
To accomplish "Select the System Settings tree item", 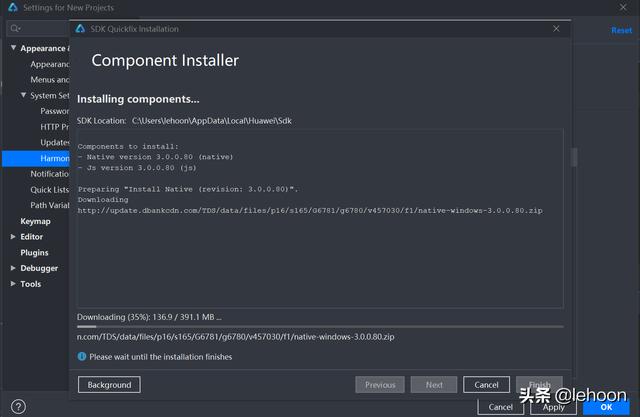I will [49, 95].
